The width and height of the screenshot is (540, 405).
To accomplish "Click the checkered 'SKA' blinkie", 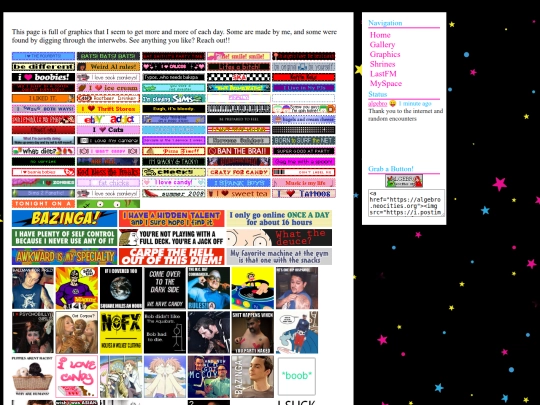I will point(238,77).
